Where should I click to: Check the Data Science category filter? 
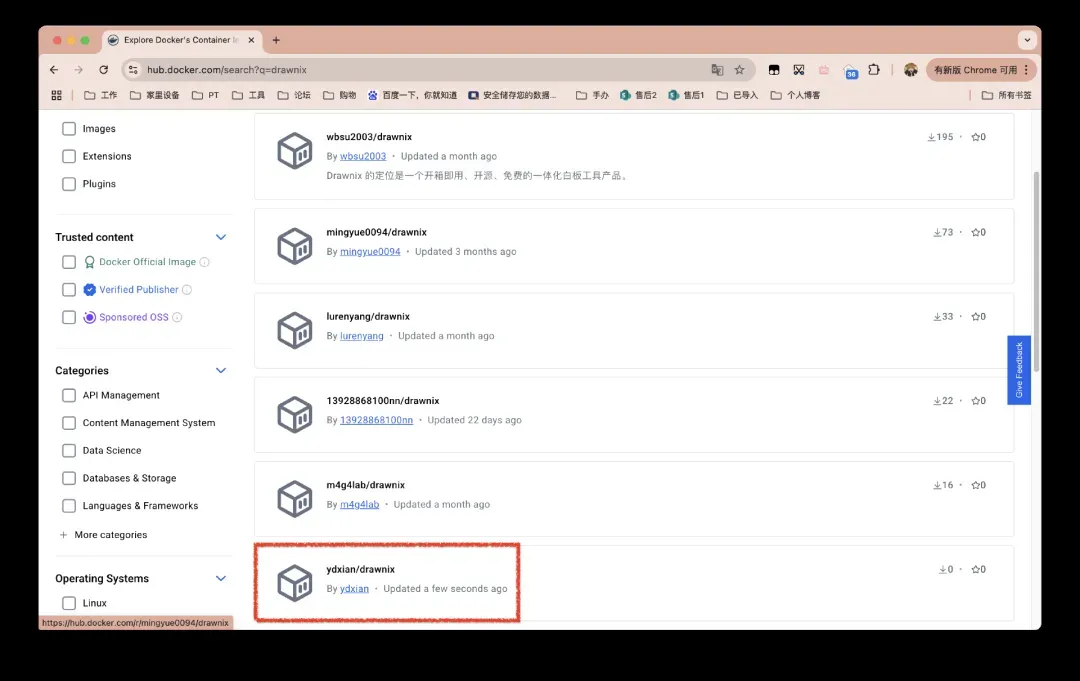[x=69, y=451]
